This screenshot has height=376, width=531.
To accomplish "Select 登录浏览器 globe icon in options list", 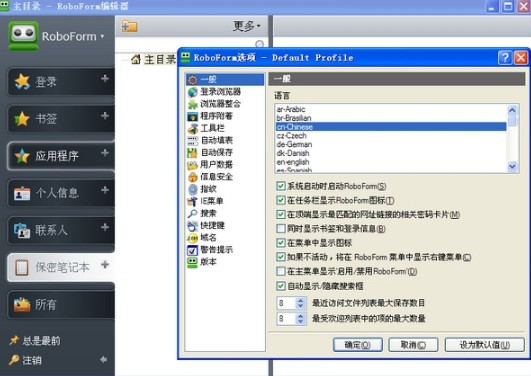I will [192, 92].
